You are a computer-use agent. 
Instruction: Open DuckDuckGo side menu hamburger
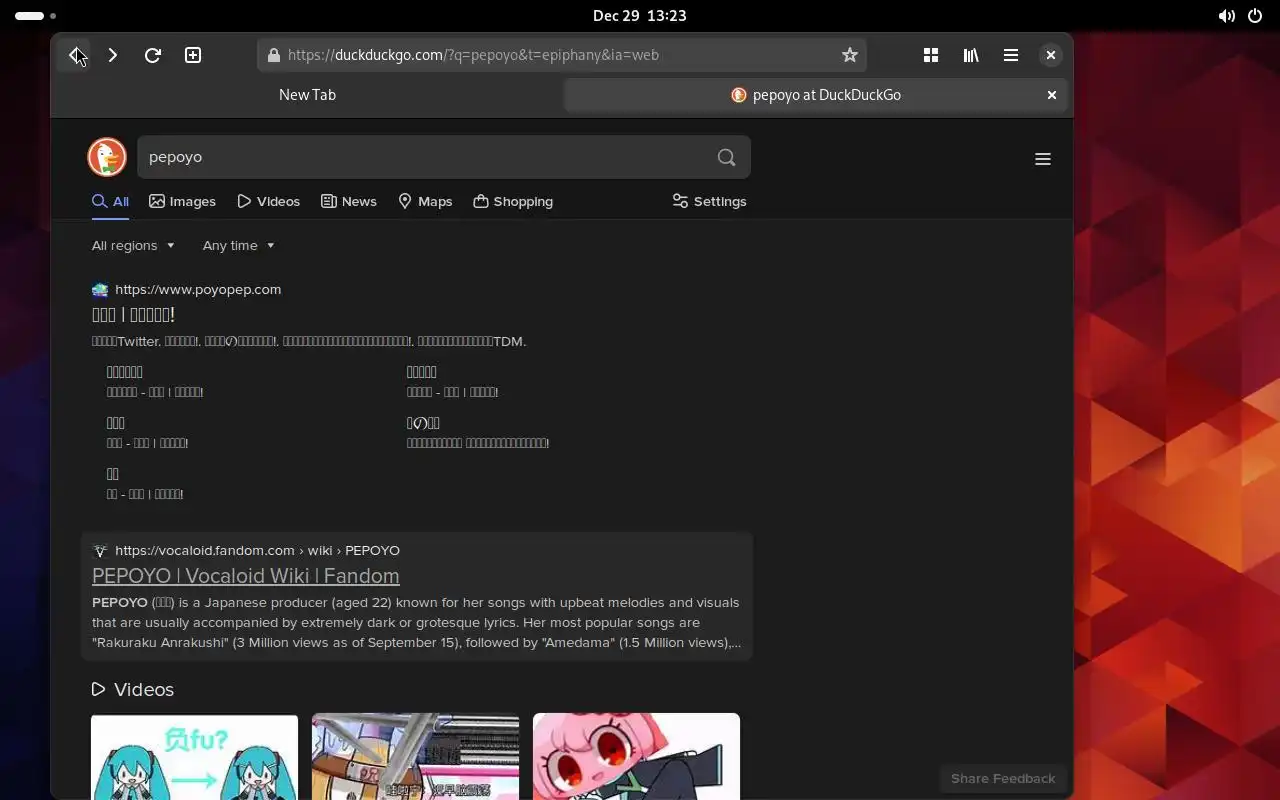[x=1043, y=159]
